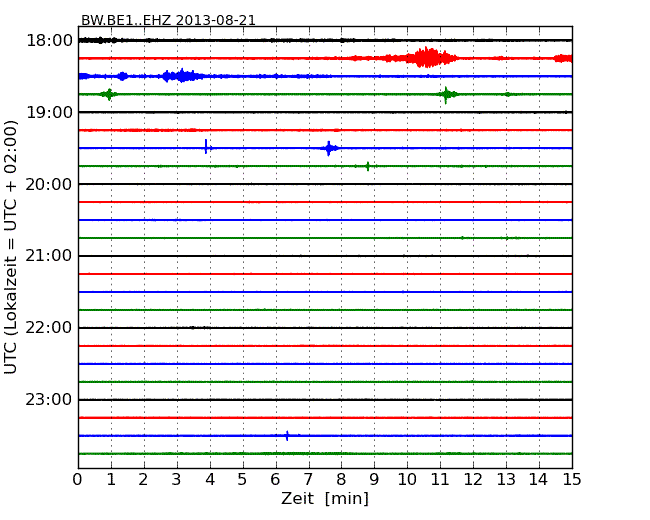The image size is (650, 520).
Task: Click the Zeit [min] axis label
Action: [325, 498]
